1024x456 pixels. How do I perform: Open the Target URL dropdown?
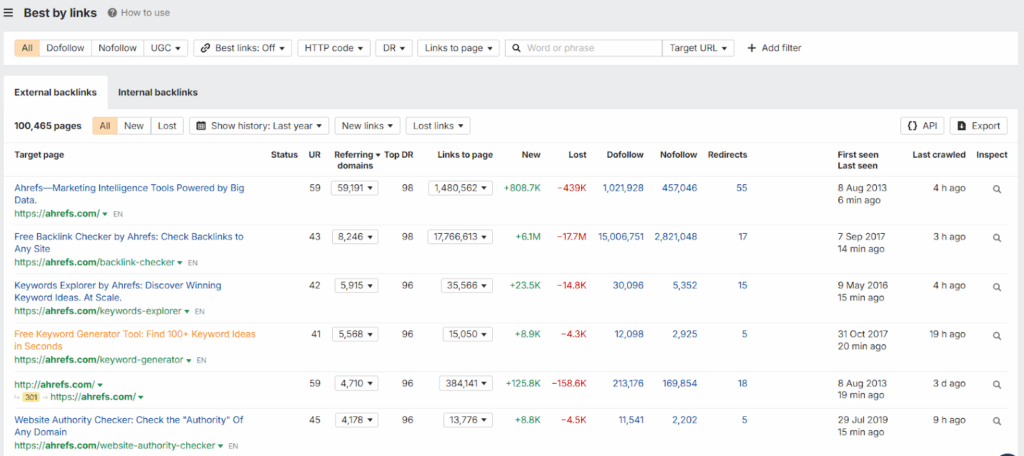tap(698, 48)
